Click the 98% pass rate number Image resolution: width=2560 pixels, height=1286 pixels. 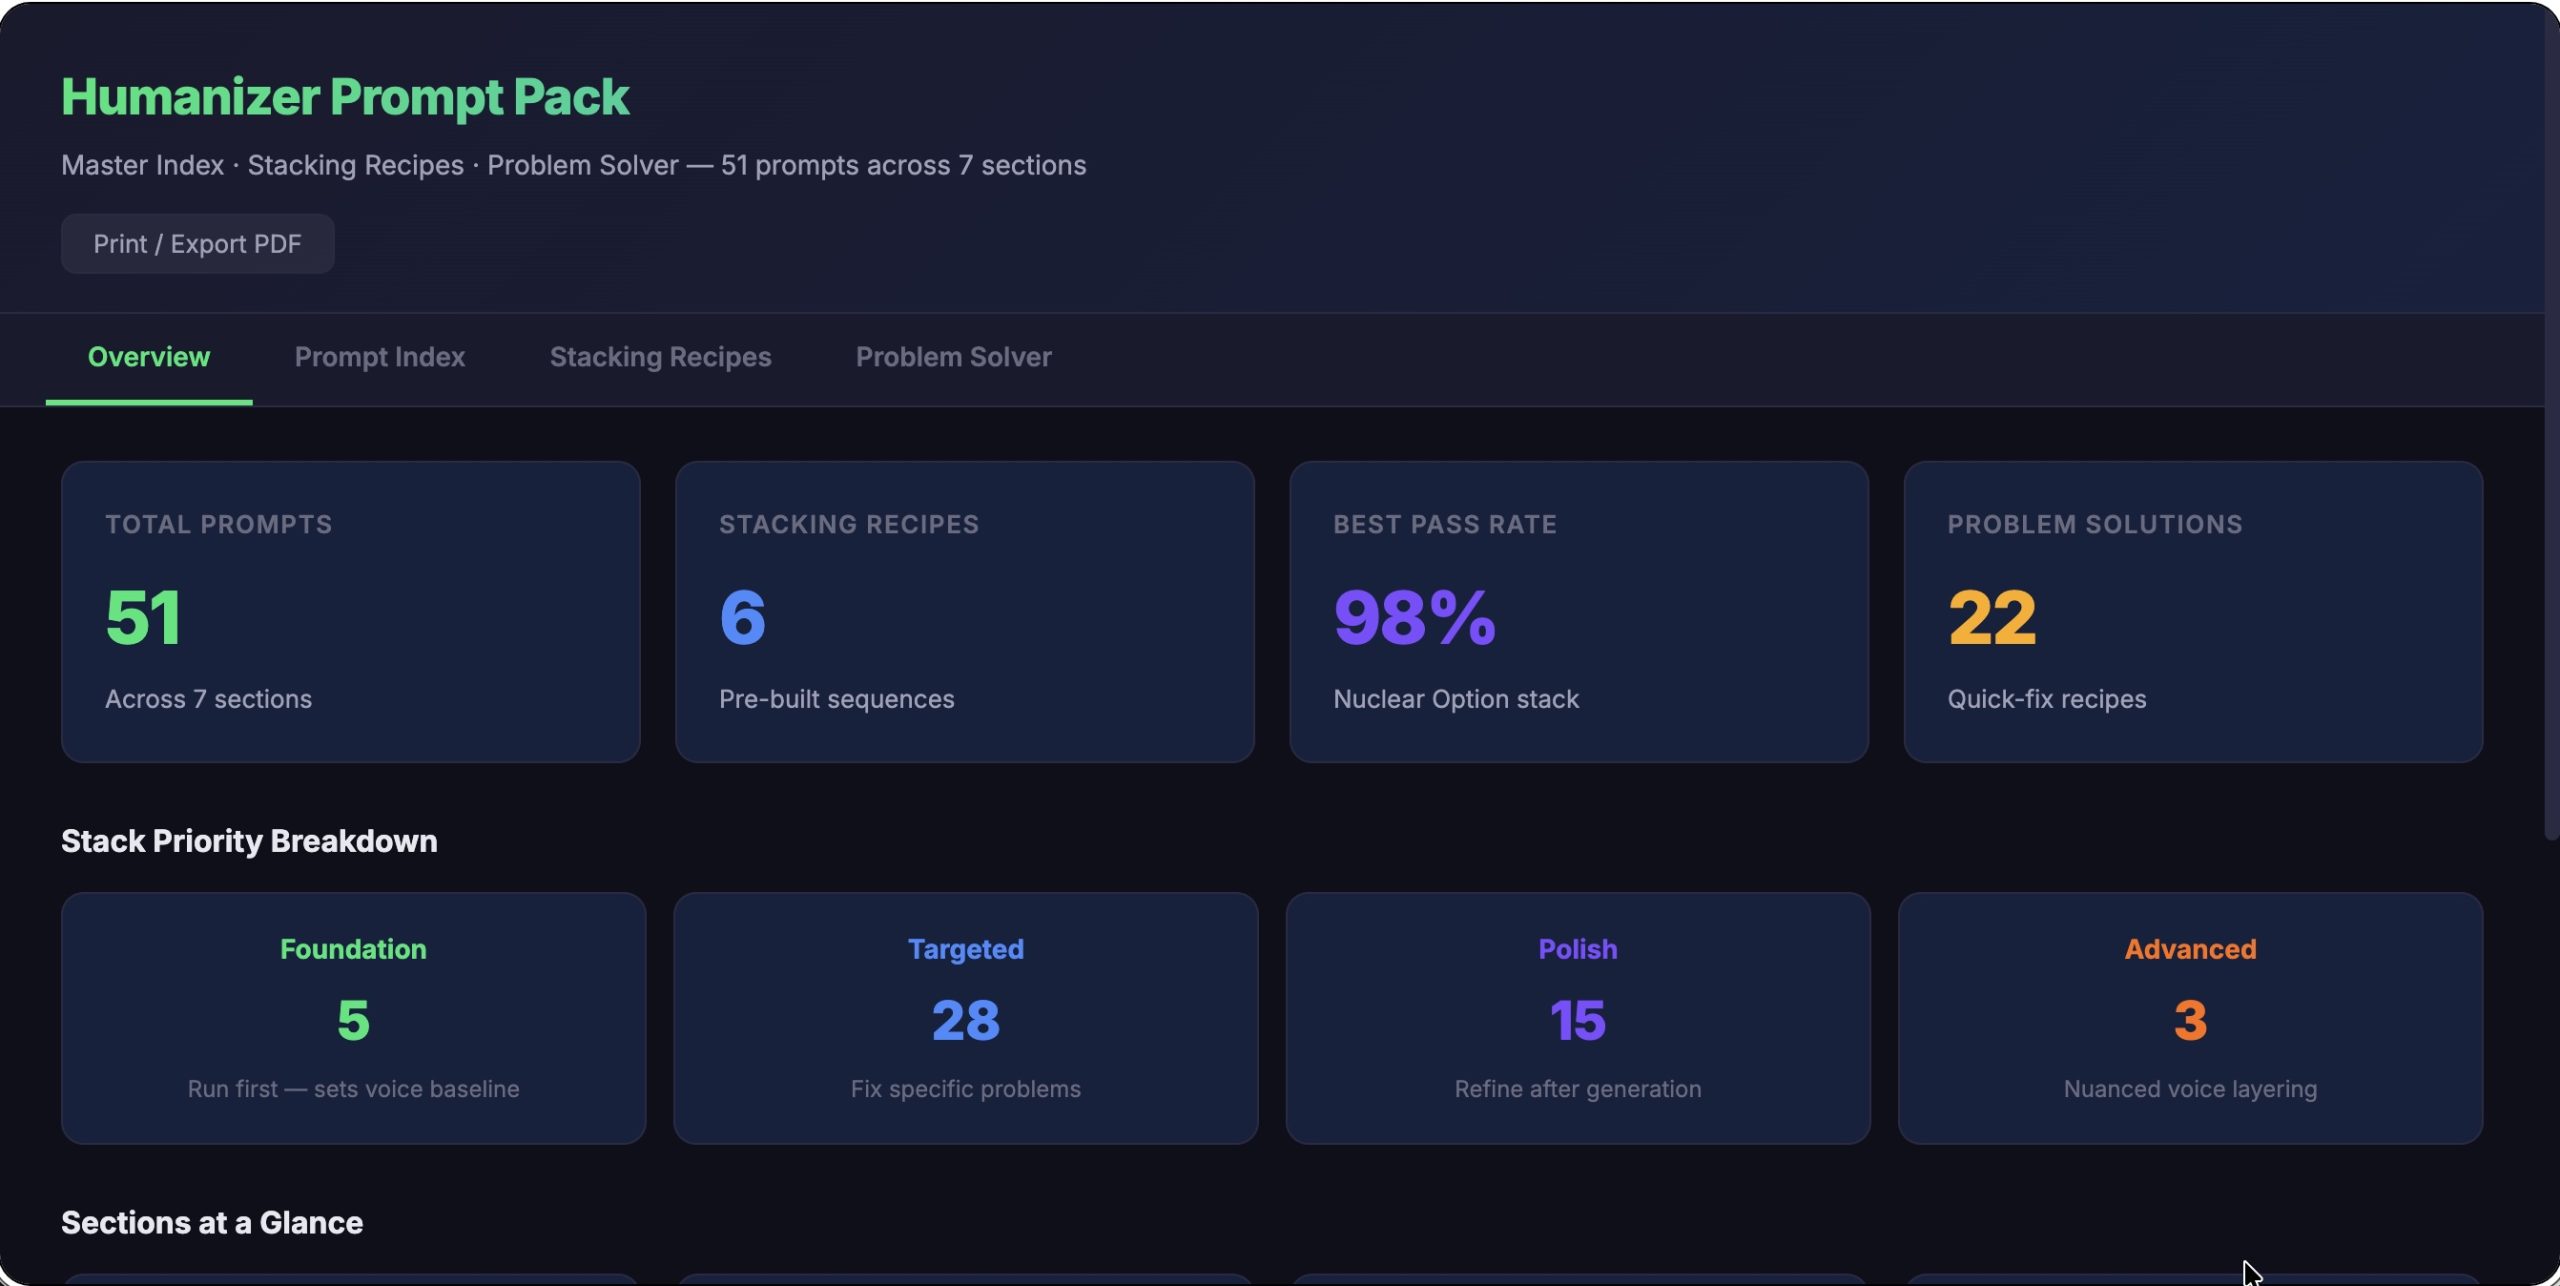pyautogui.click(x=1414, y=617)
